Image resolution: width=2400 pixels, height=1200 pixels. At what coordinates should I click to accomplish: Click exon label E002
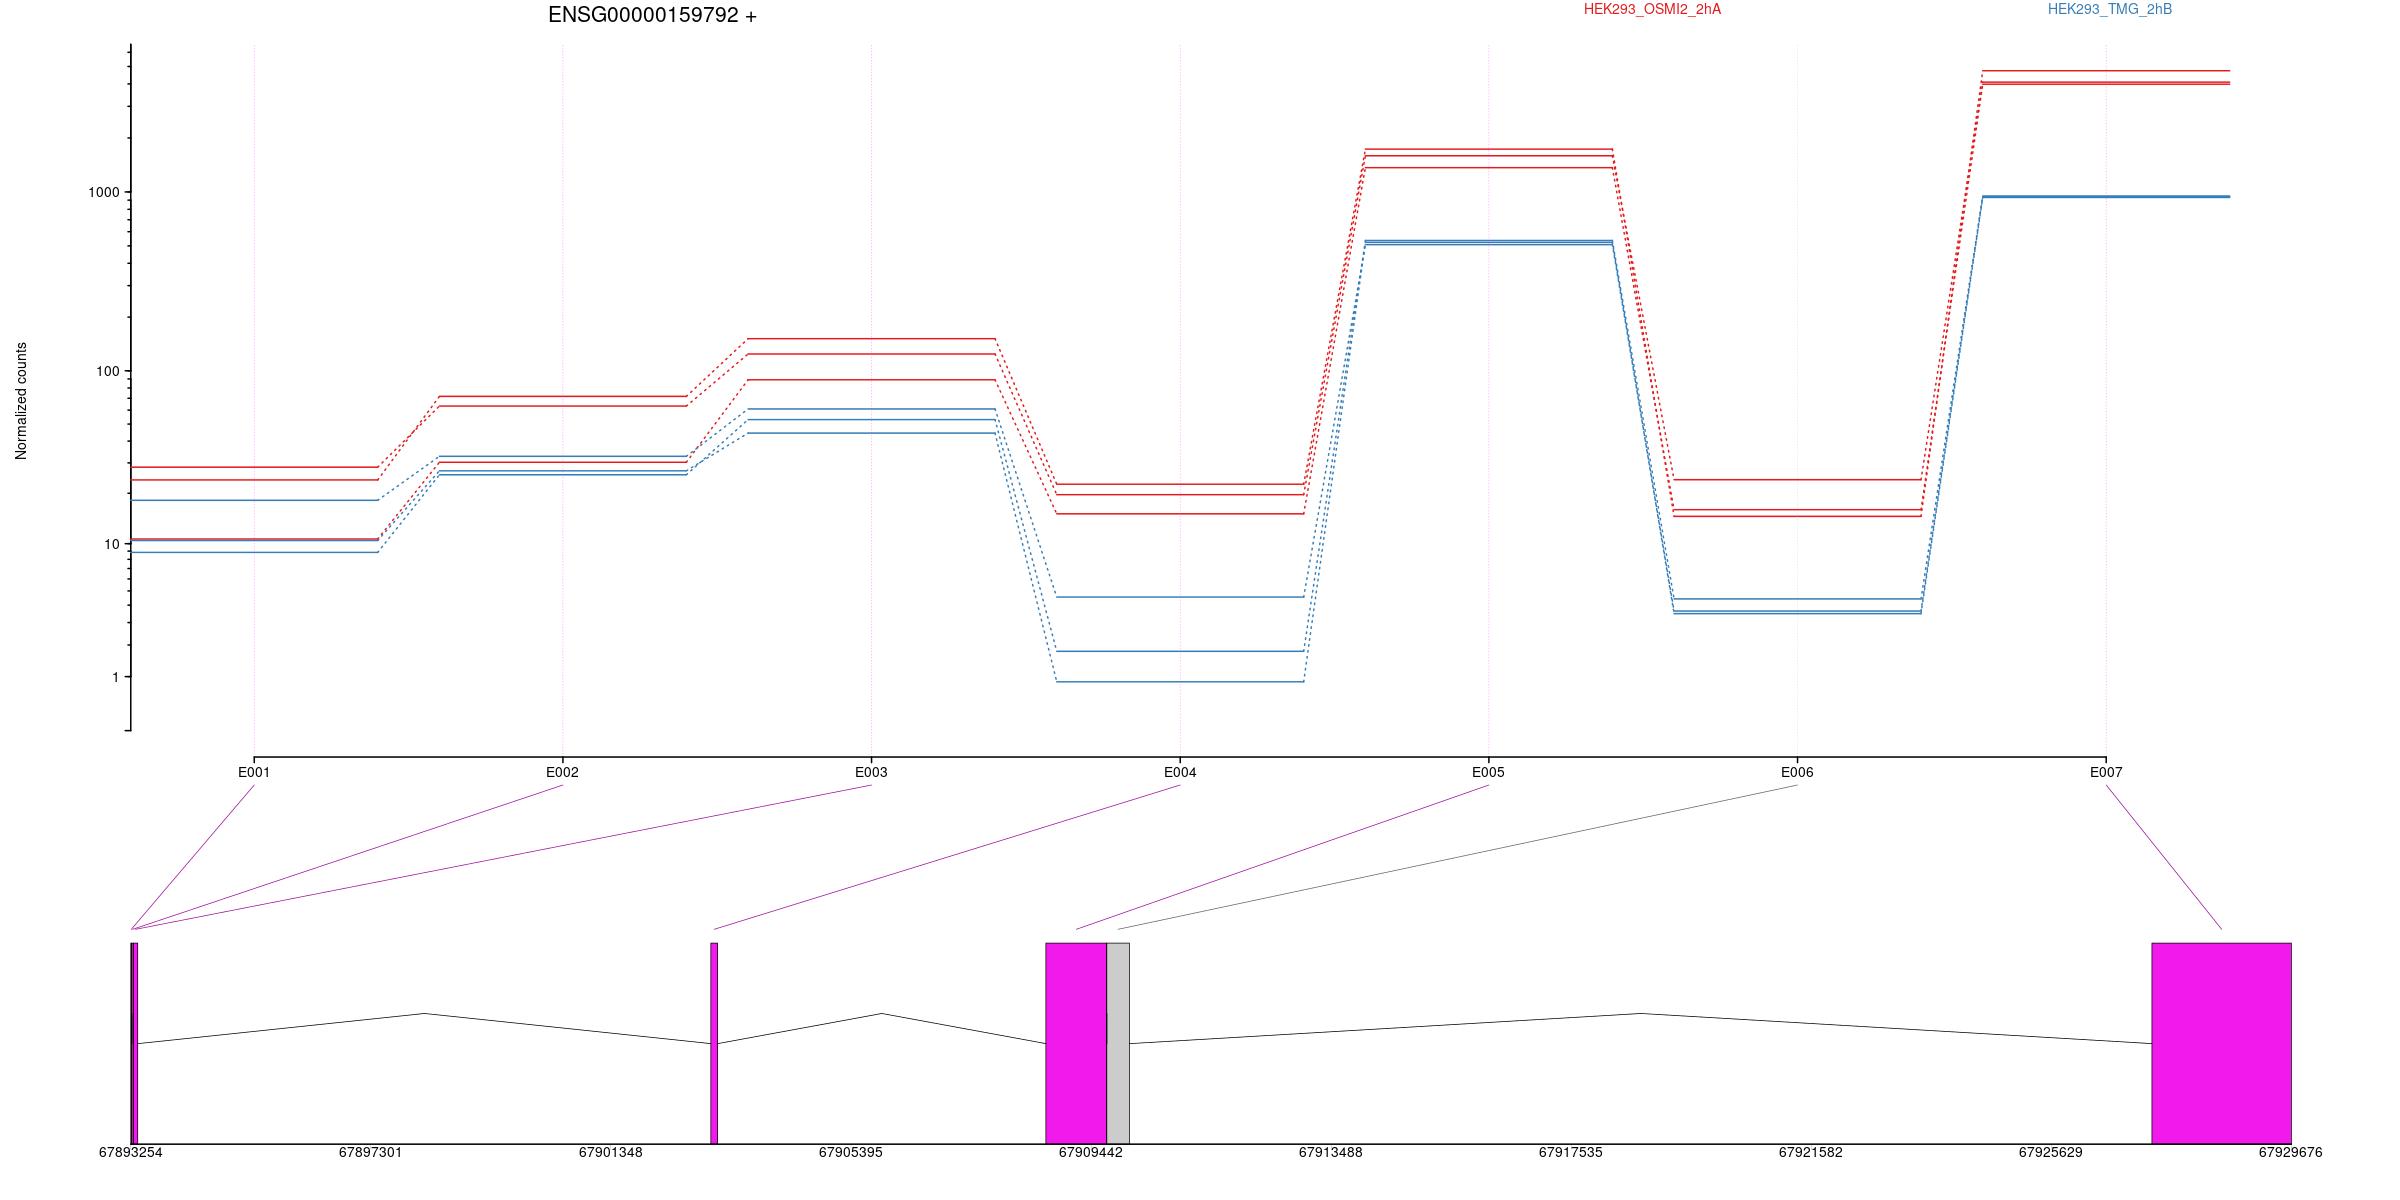point(562,772)
